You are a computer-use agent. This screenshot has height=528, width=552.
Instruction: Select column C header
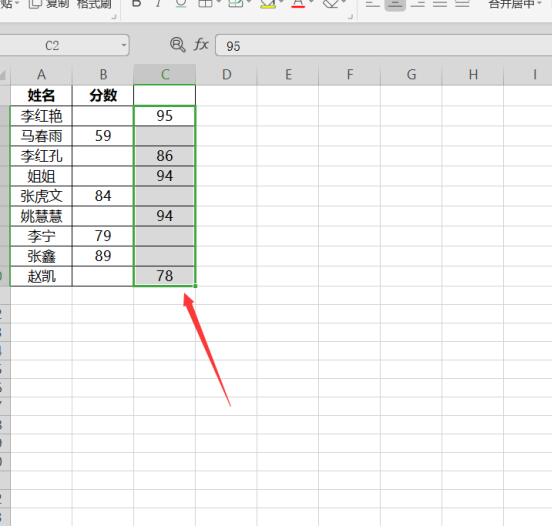coord(165,75)
